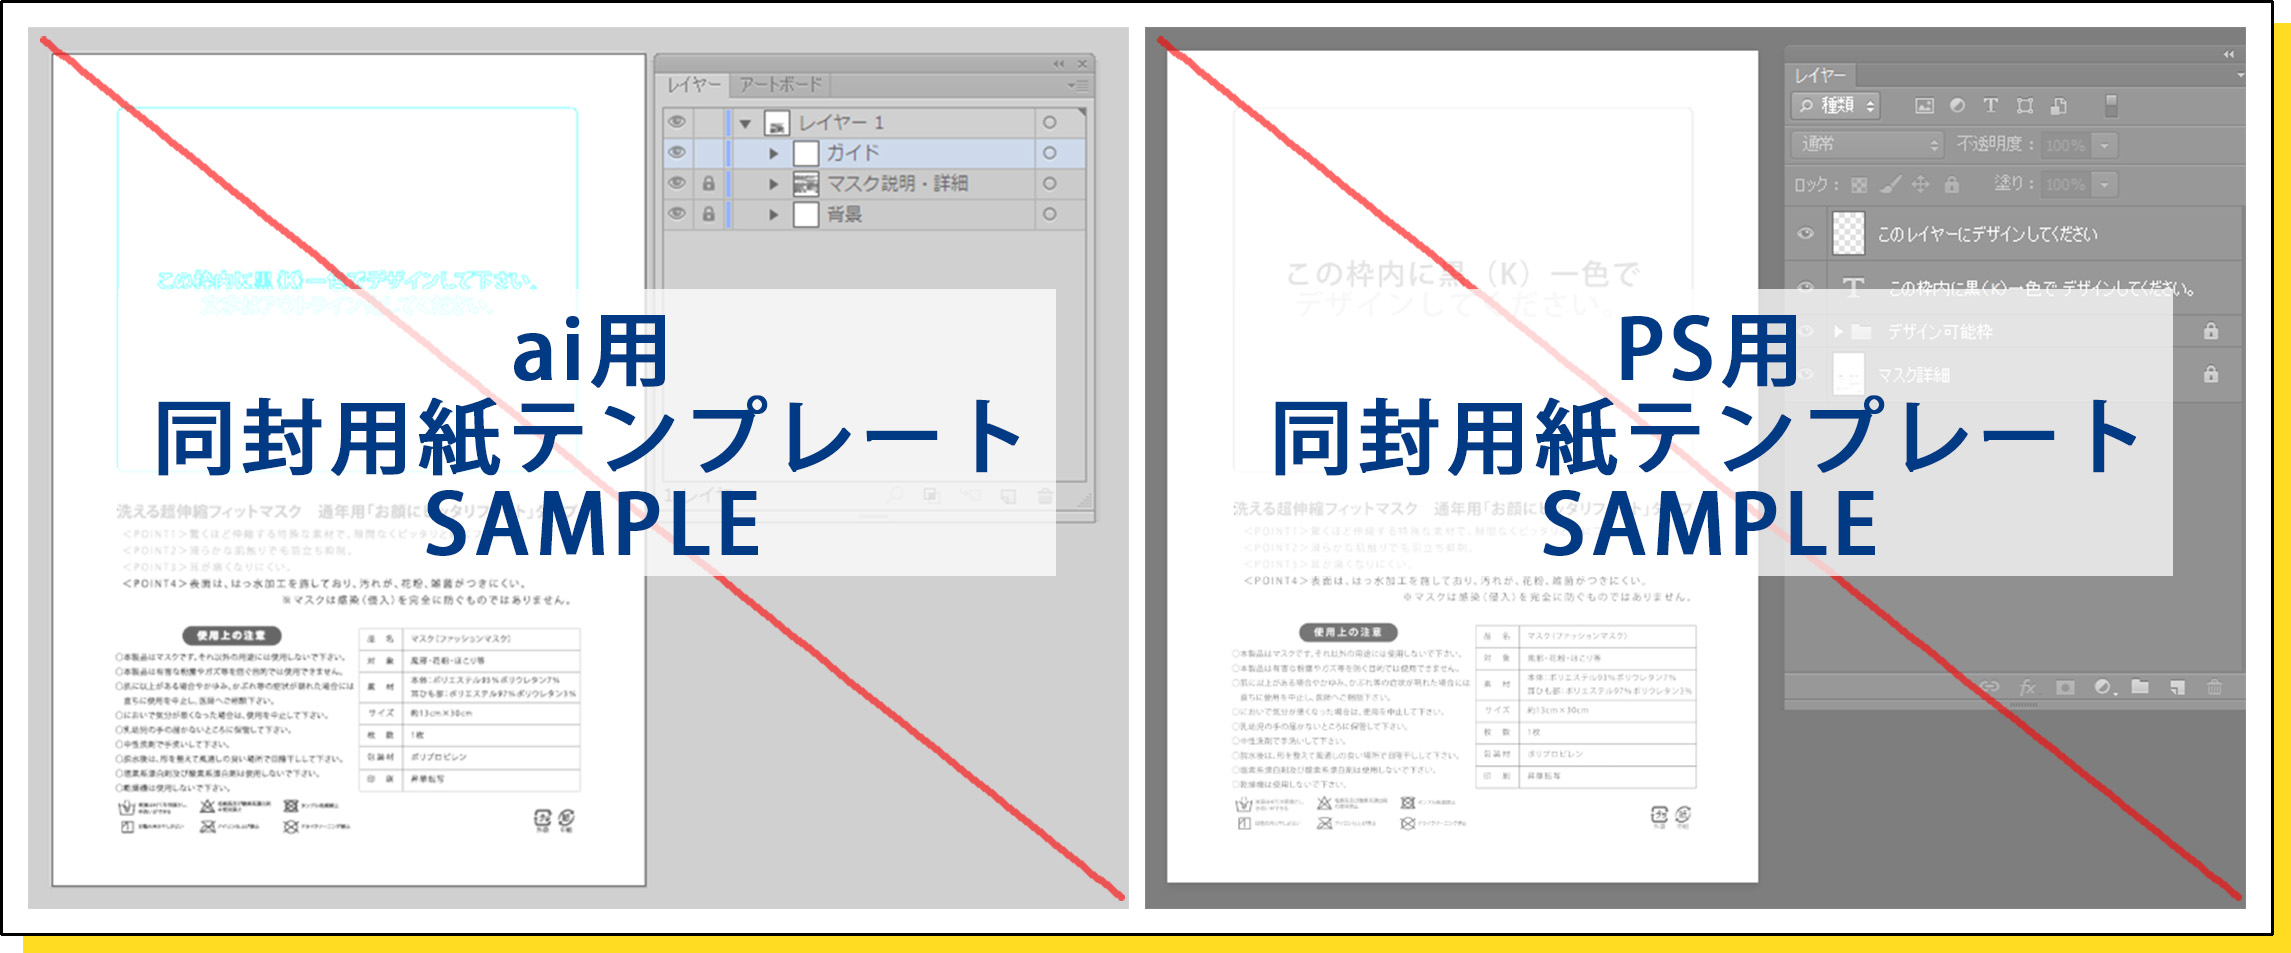Expand the デザイン可能枠 group folder
This screenshot has width=2291, height=953.
pos(1838,331)
